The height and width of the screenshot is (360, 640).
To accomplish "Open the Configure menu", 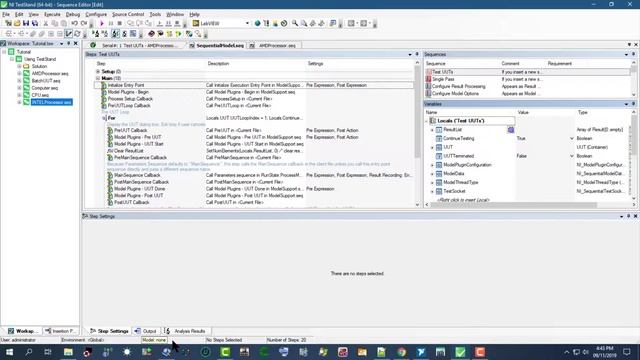I will (96, 14).
